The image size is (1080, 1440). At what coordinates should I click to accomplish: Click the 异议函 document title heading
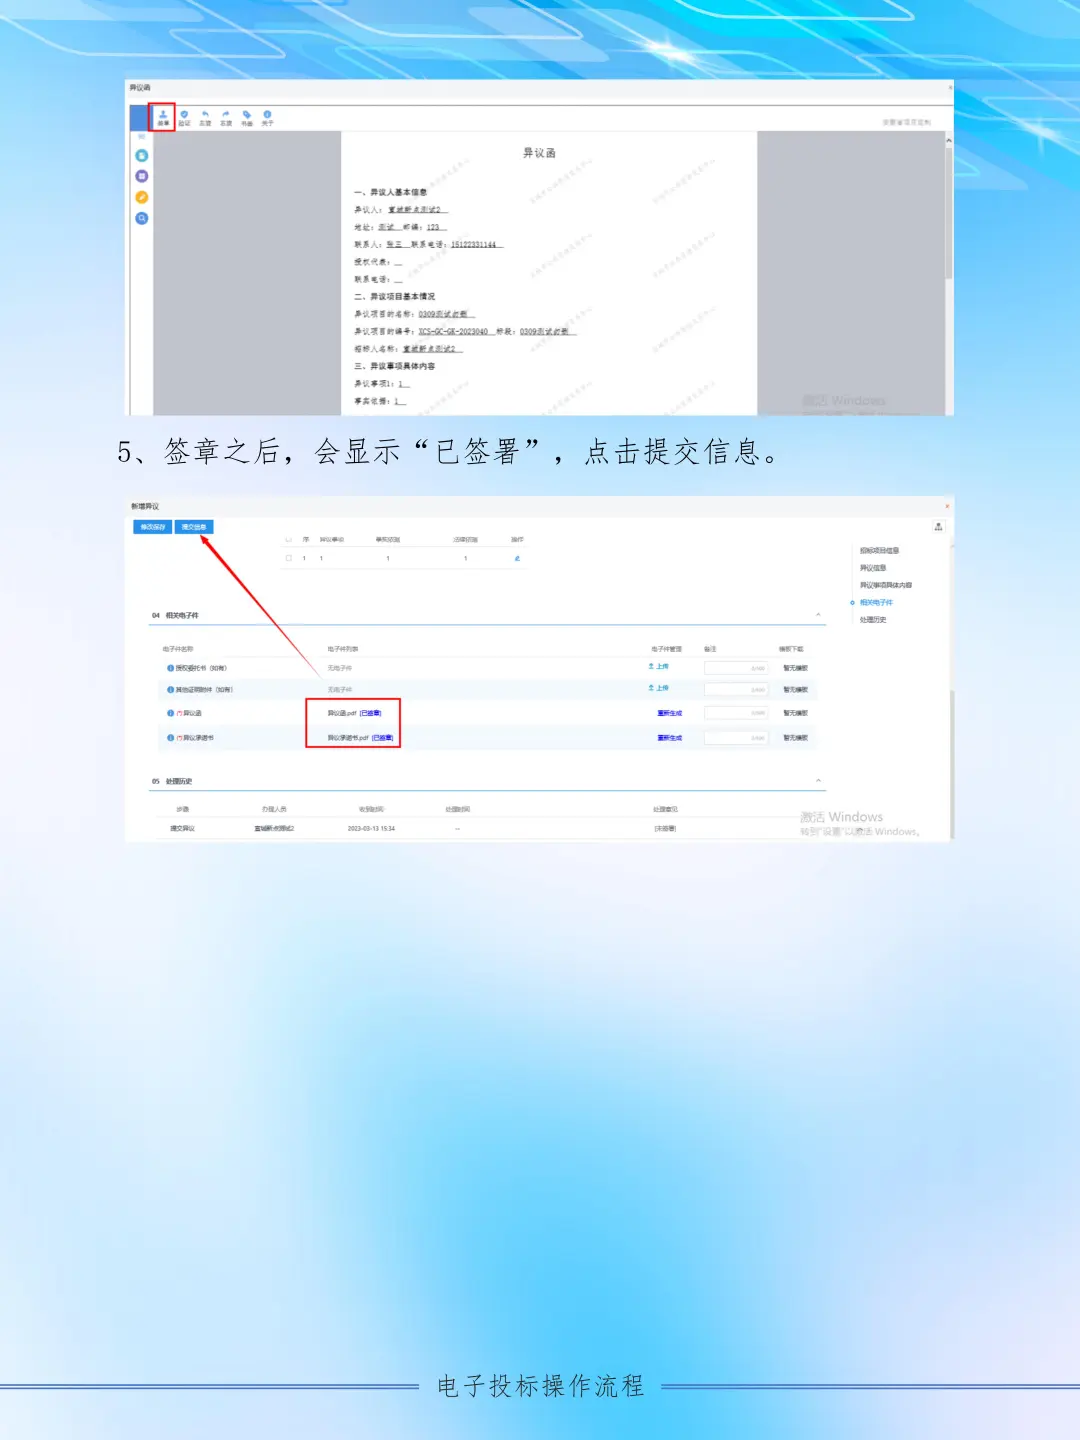click(539, 153)
